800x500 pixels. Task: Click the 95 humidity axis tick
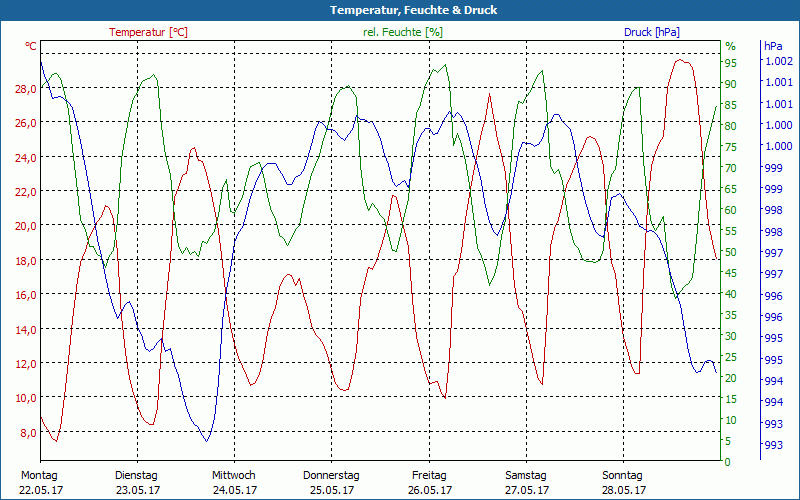pos(731,63)
